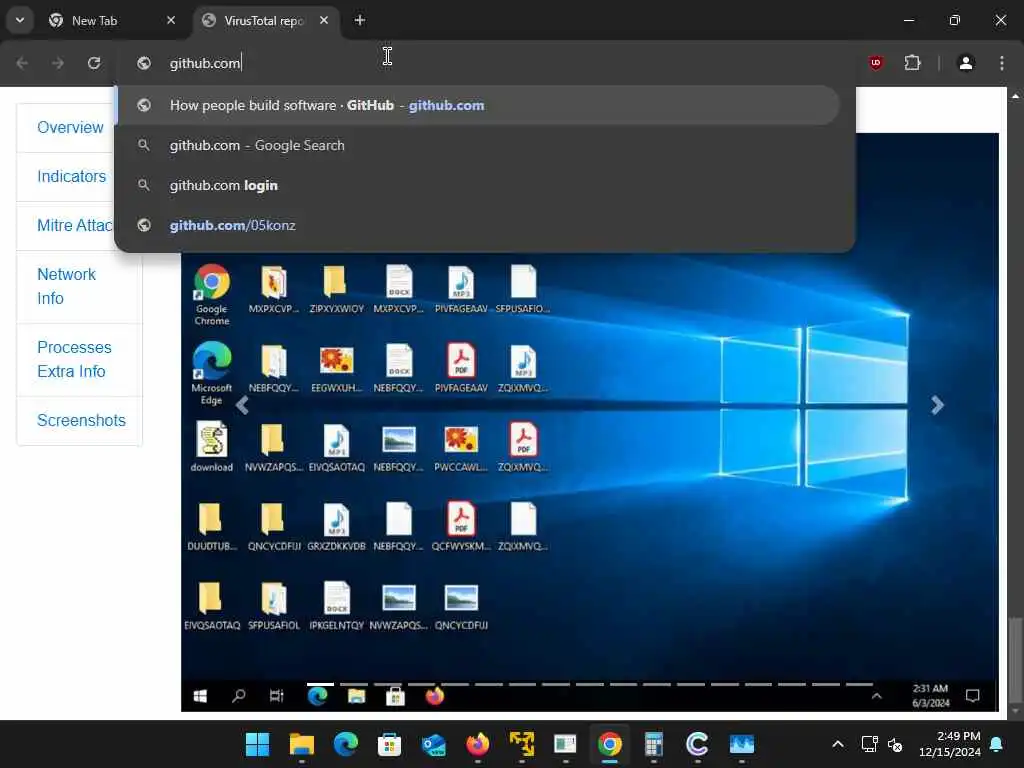
Task: Choose the GitHub github.com suggestion
Action: (x=479, y=105)
